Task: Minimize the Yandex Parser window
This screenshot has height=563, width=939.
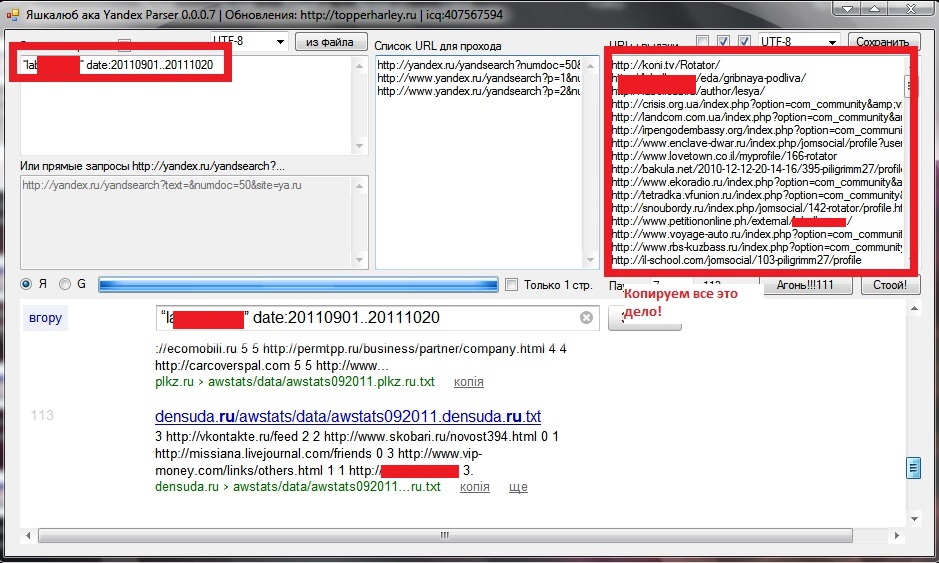Action: (847, 9)
